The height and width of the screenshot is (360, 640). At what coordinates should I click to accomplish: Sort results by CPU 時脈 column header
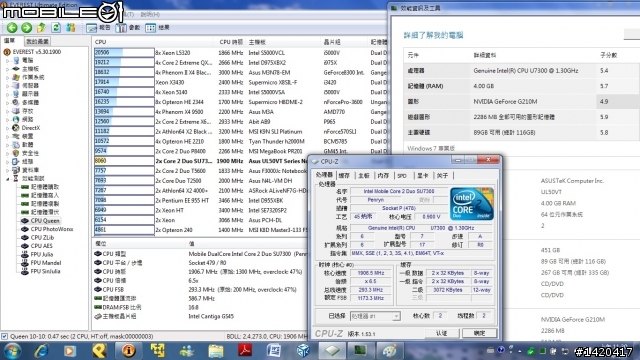tap(231, 42)
